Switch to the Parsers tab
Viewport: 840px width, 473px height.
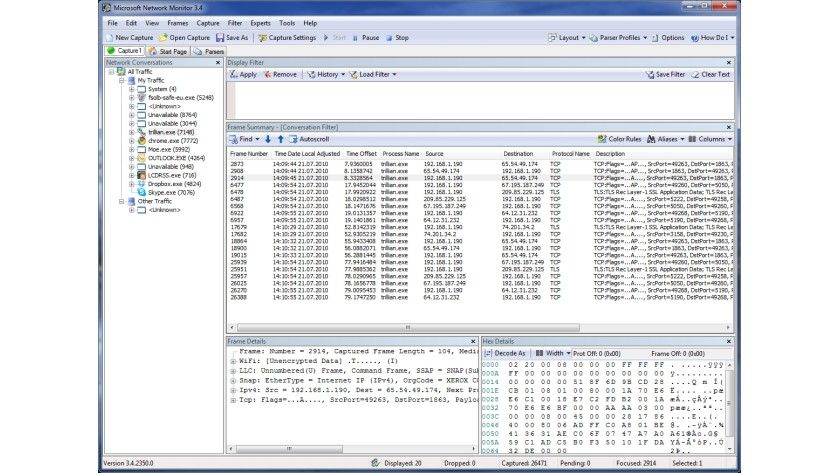pos(209,51)
